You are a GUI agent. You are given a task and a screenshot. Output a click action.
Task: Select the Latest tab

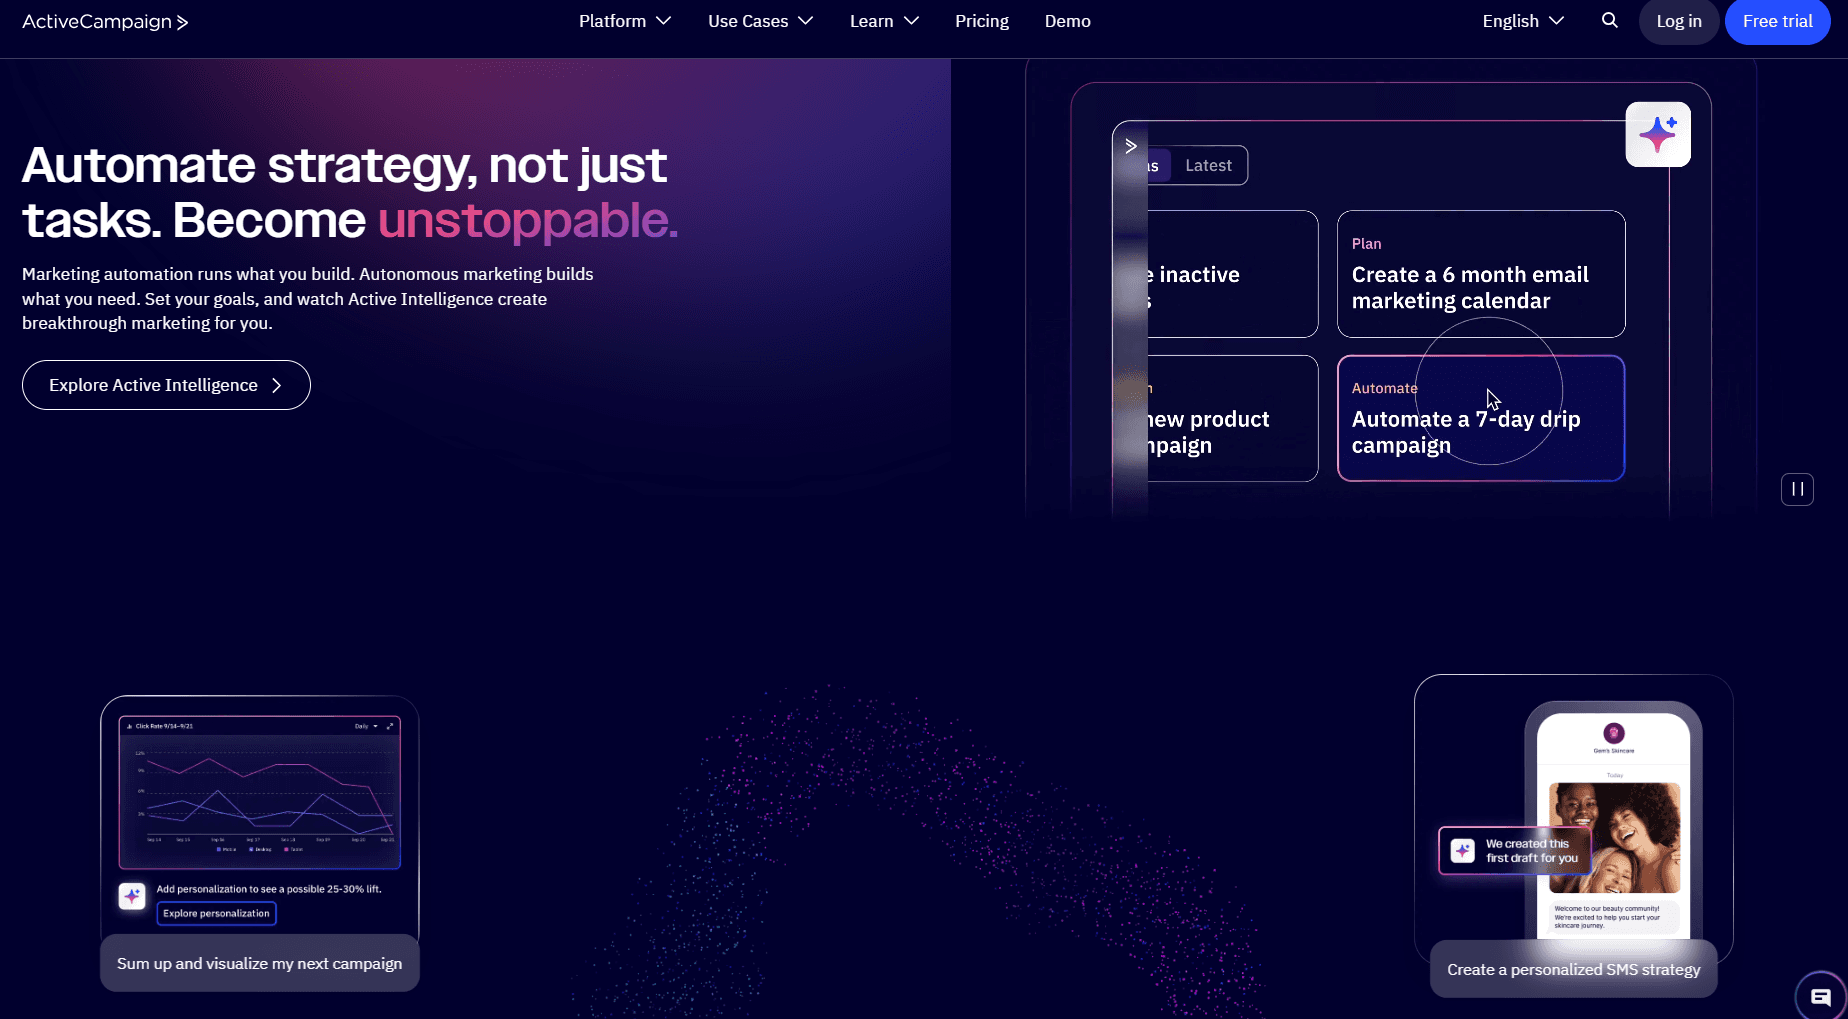click(1208, 165)
